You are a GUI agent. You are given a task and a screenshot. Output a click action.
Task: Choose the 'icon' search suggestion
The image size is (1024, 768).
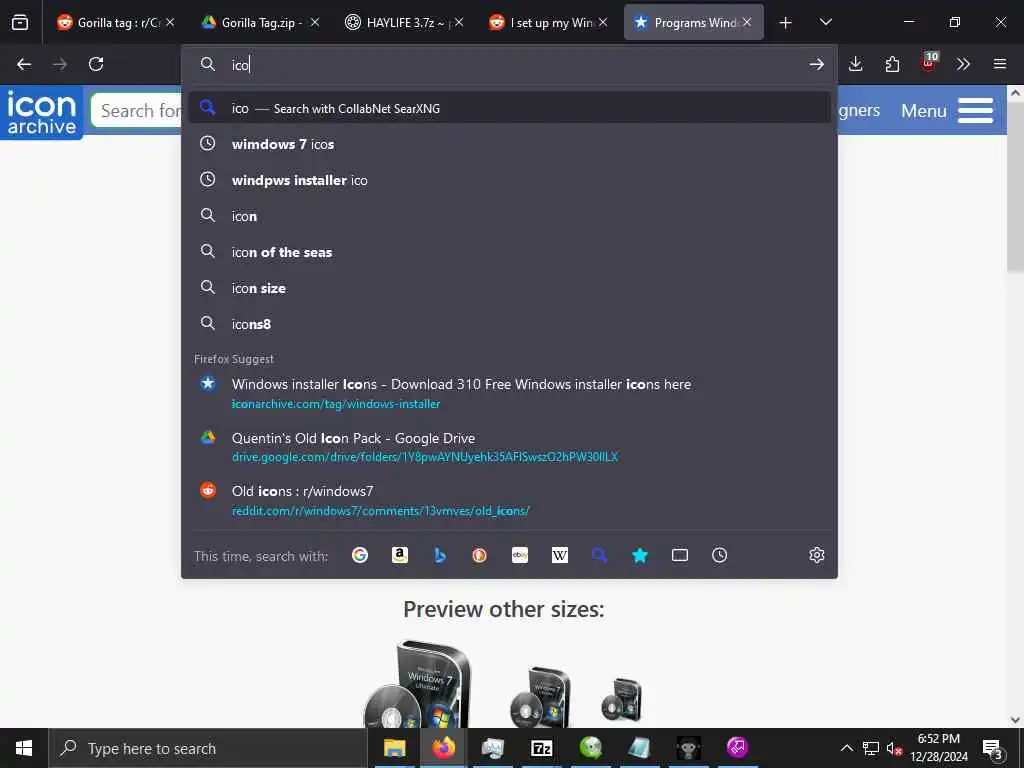coord(509,216)
